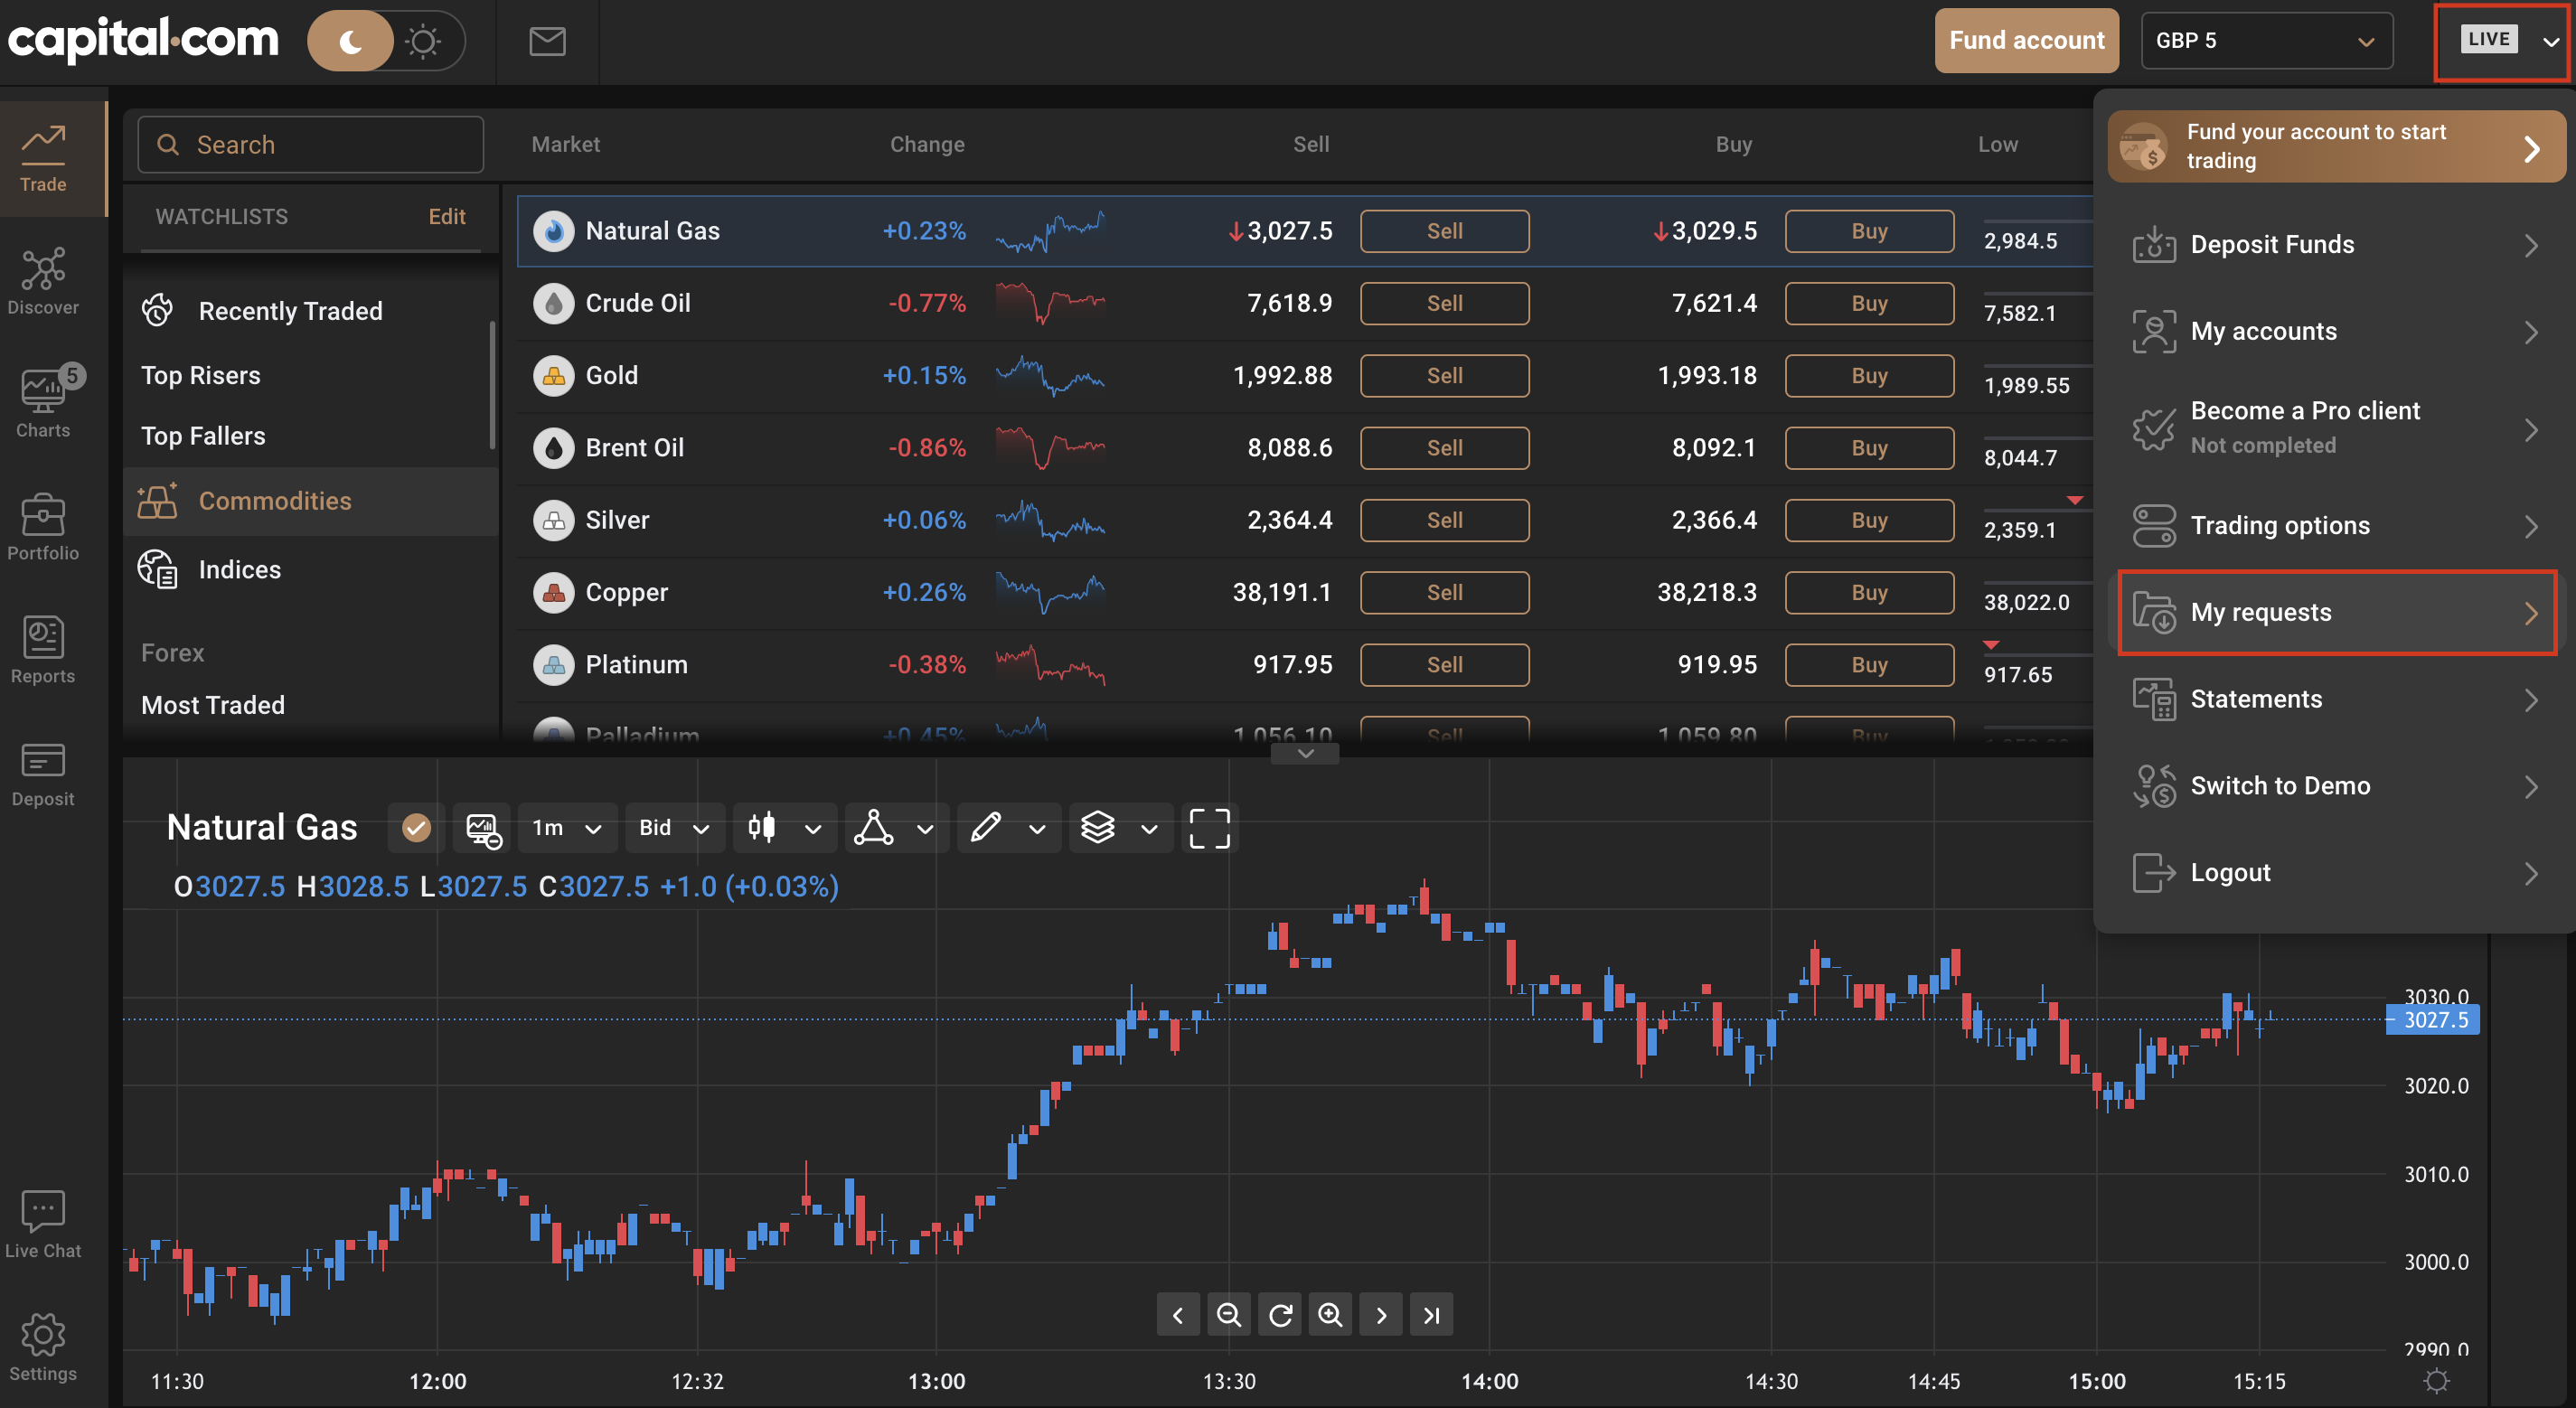Click Sell for Brent Oil

point(1444,448)
